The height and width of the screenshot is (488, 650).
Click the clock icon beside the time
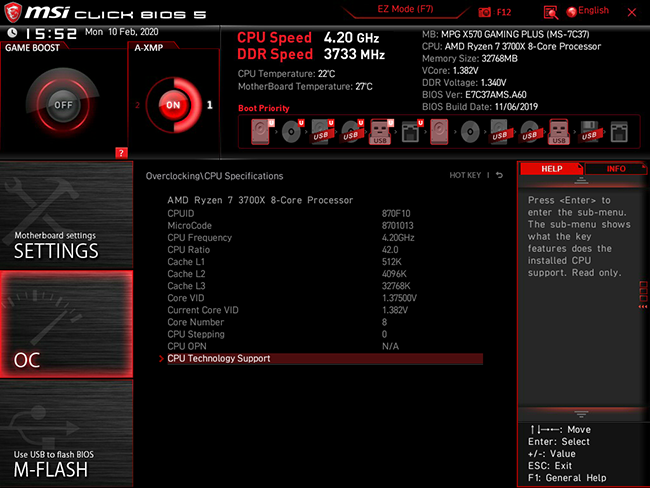pos(12,33)
